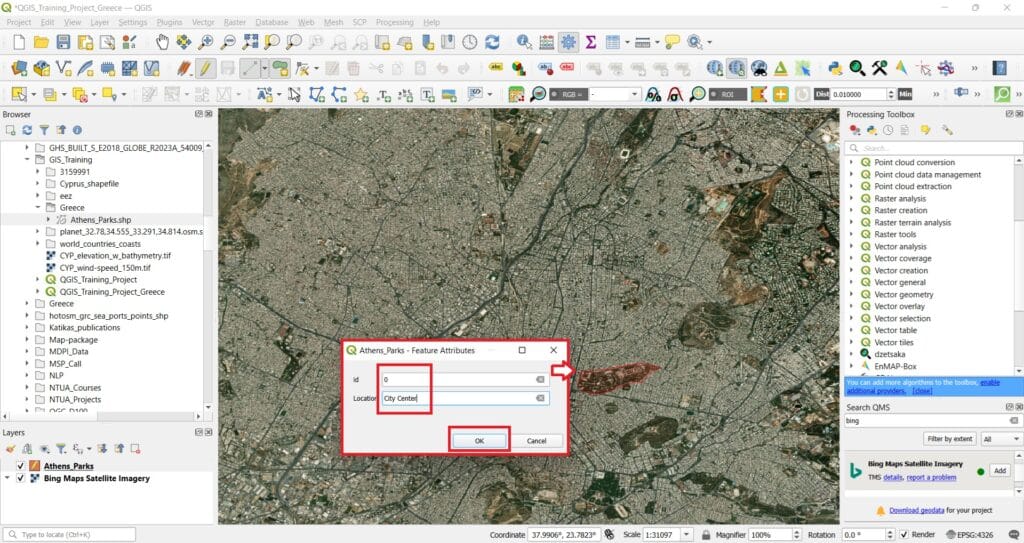
Task: Expand the Greece folder under GIS_Training
Action: click(x=38, y=208)
